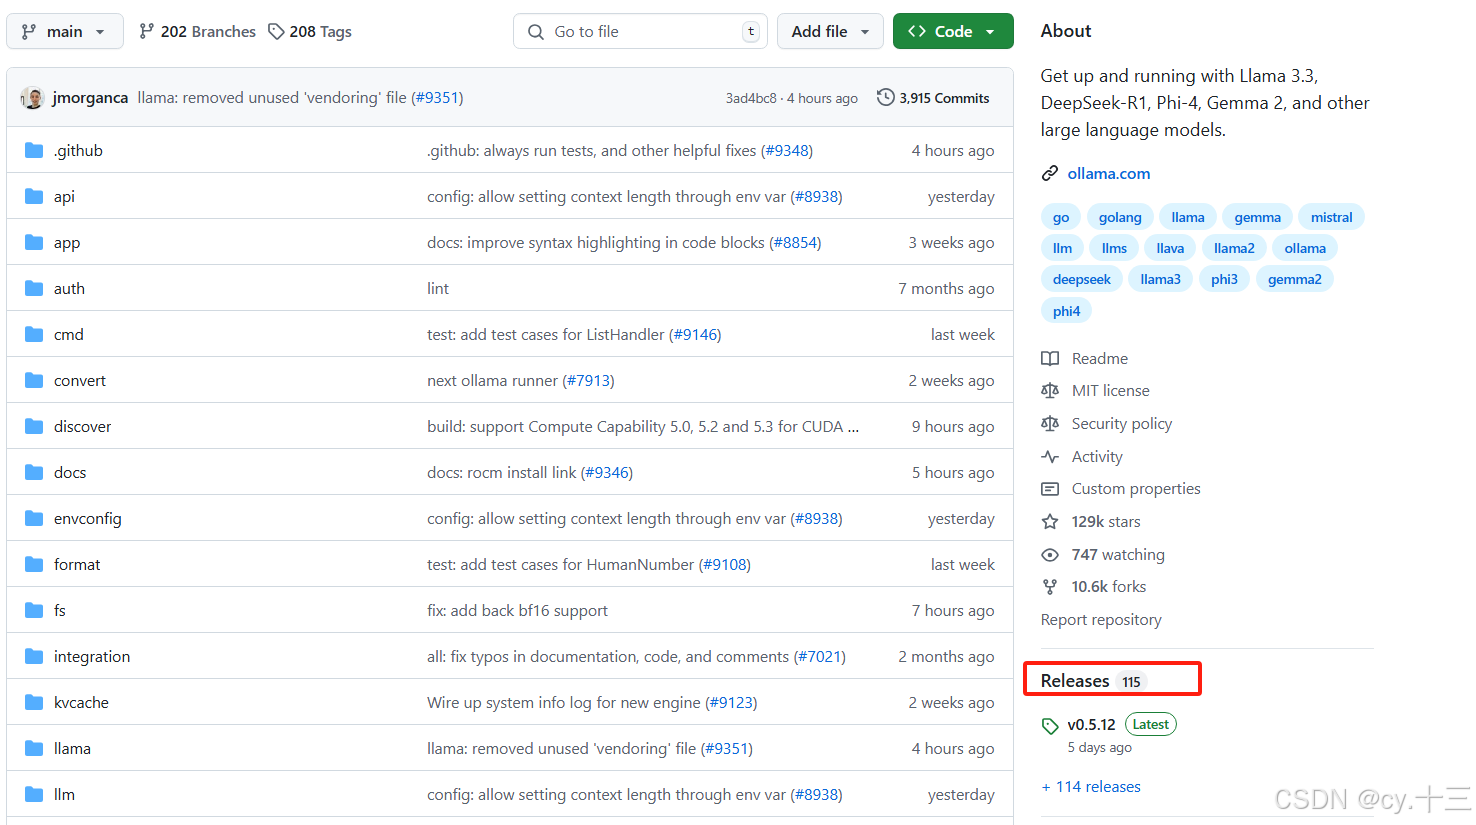The height and width of the screenshot is (825, 1476).
Task: Click the folder icon for docs
Action: pos(34,473)
